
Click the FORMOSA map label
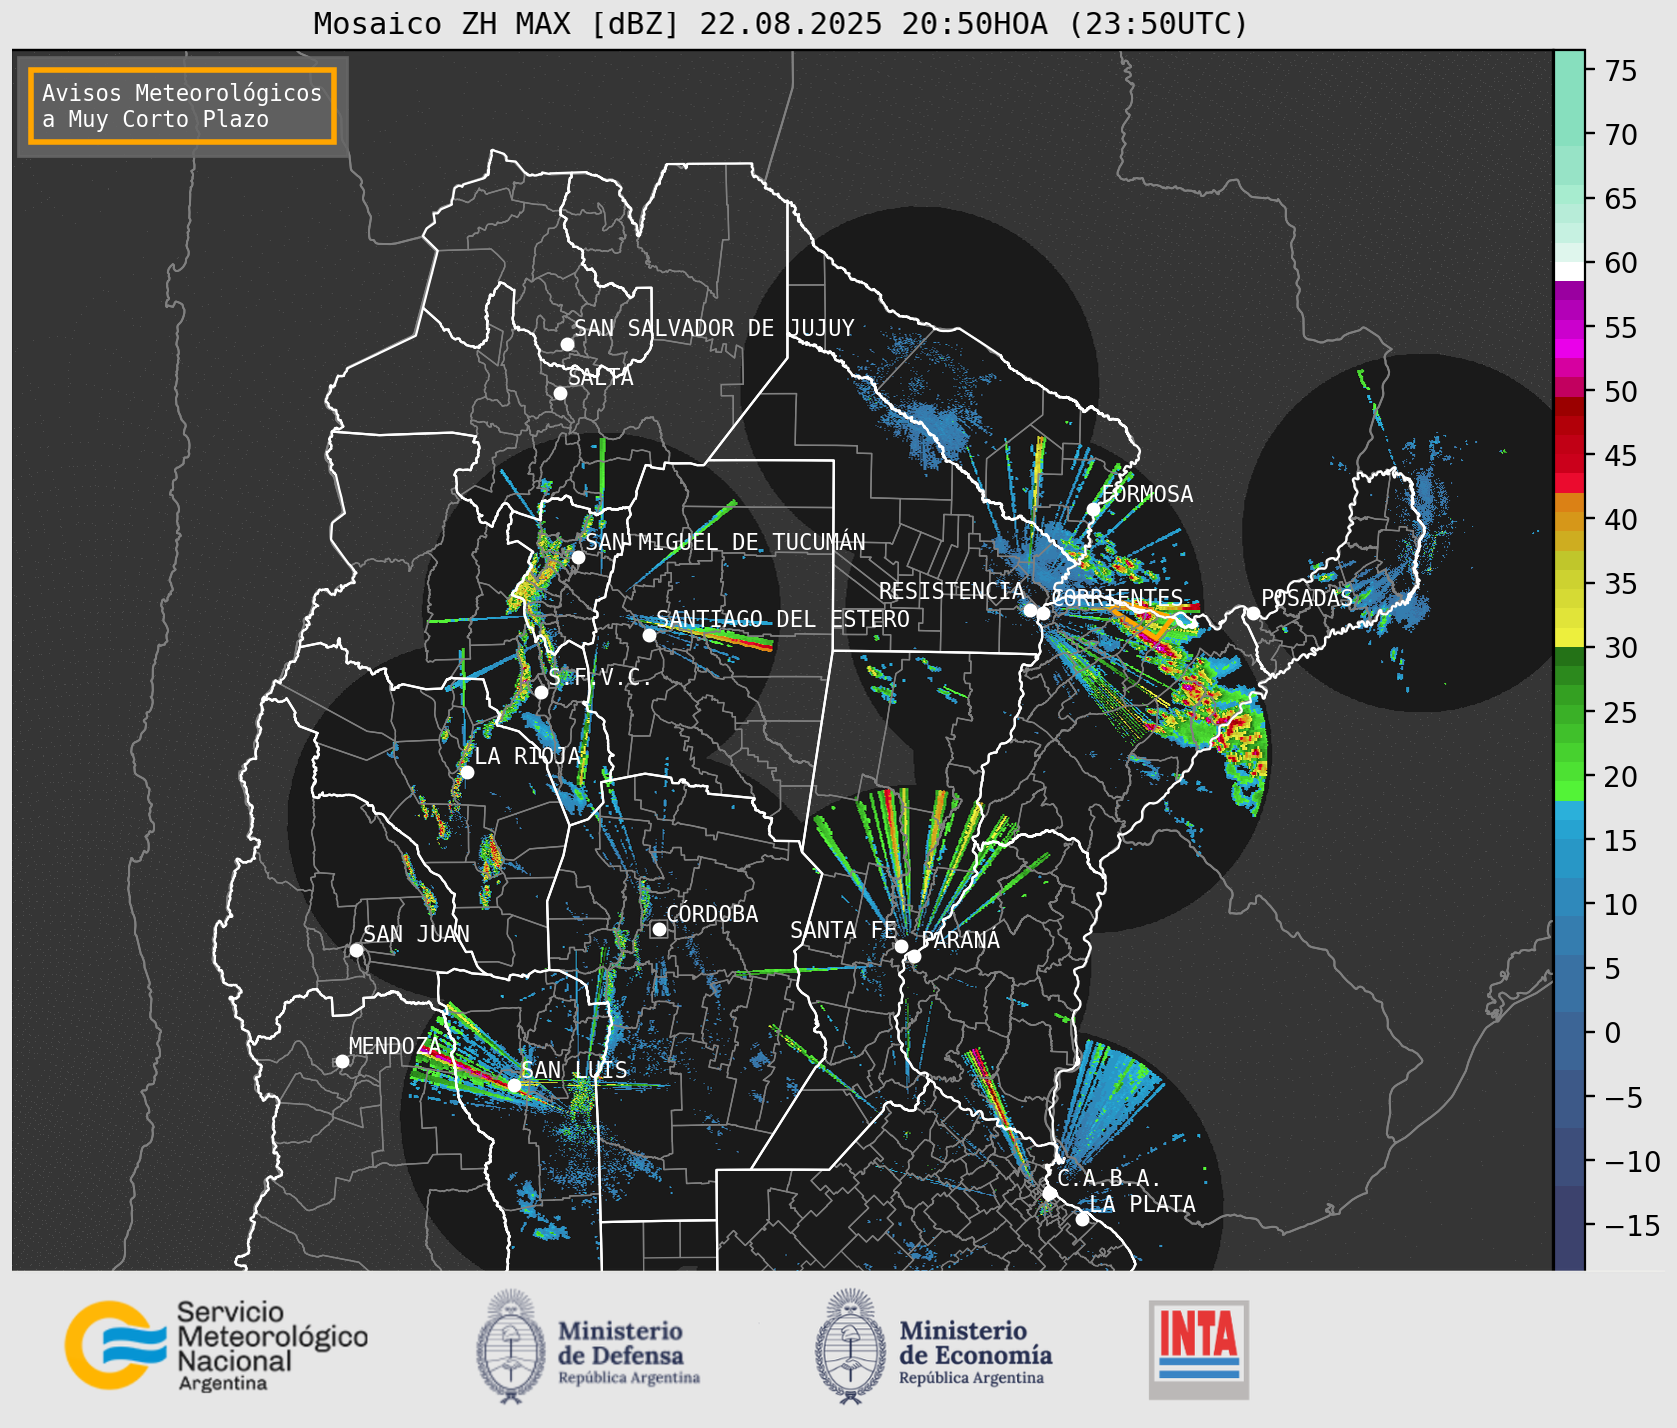click(x=1147, y=494)
